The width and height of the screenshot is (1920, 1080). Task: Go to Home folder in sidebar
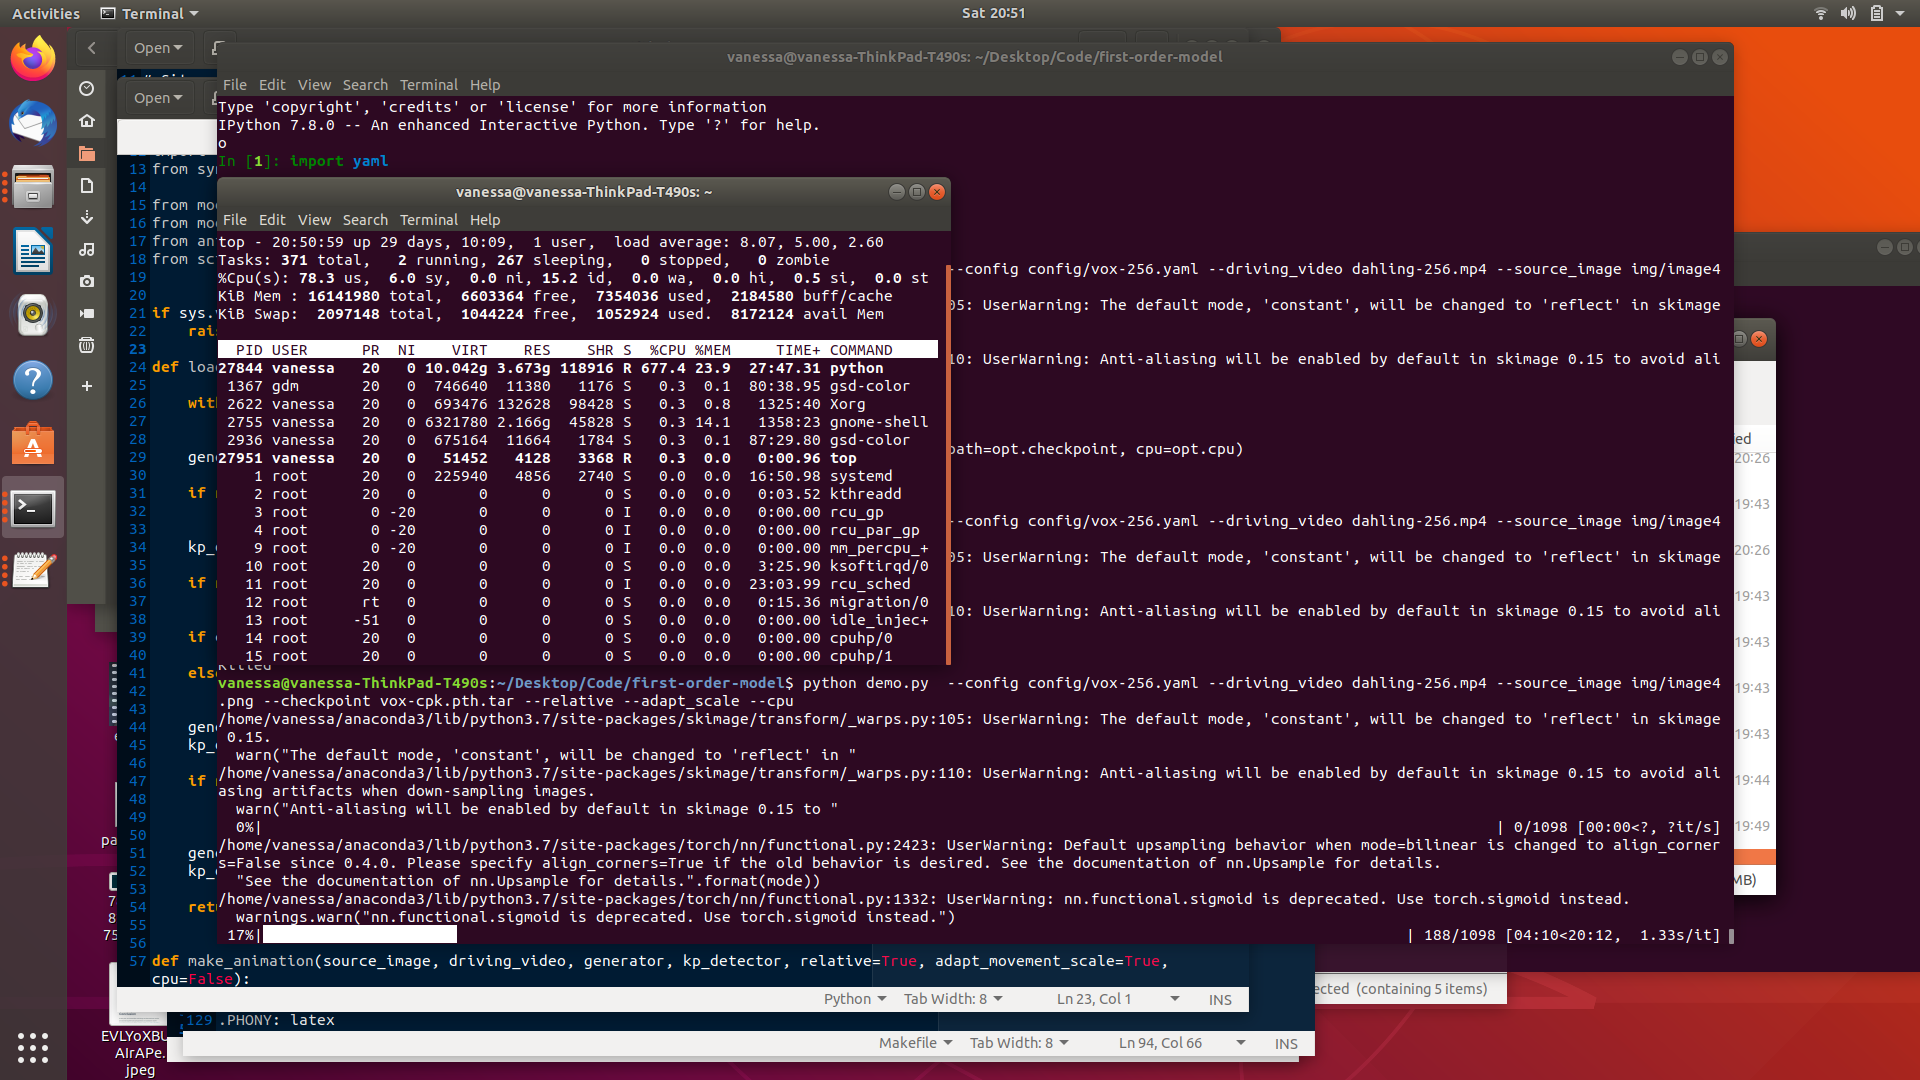tap(87, 121)
